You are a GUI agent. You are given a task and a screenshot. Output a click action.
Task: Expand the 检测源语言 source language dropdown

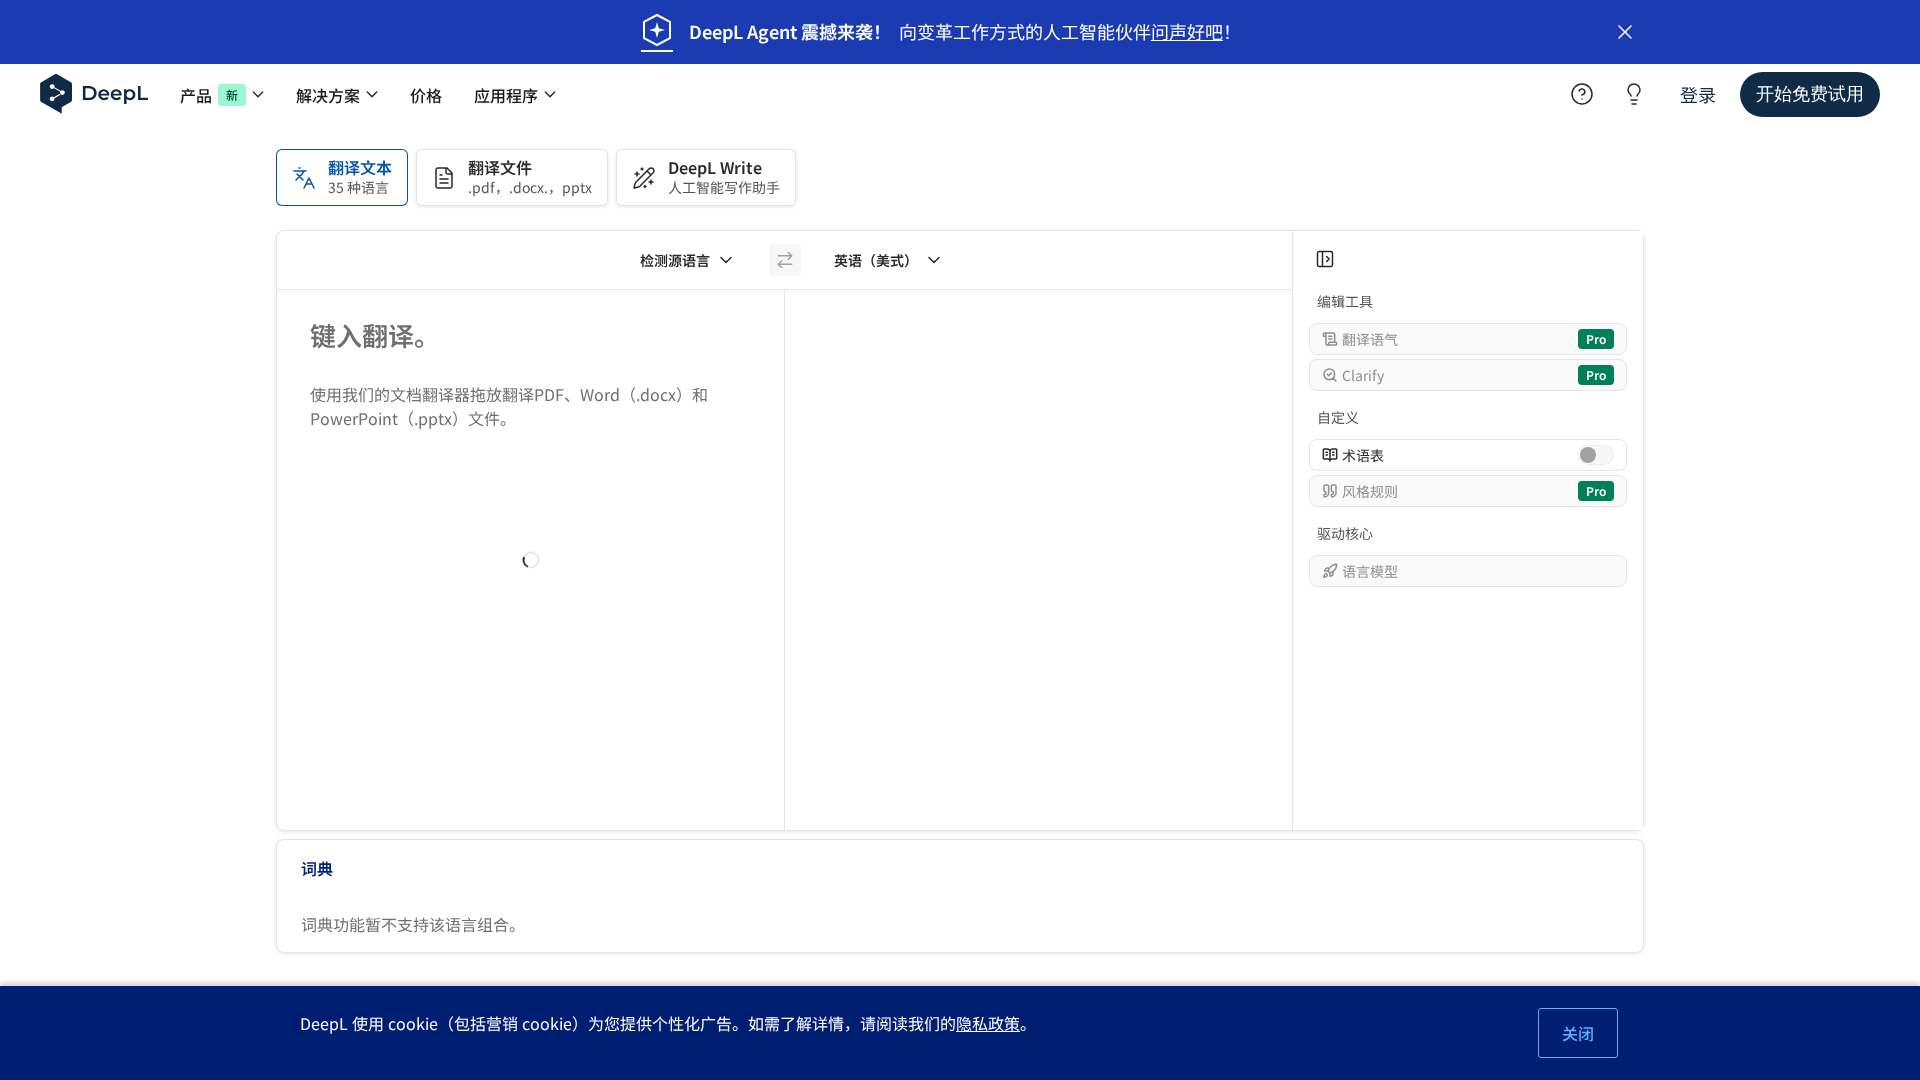pos(686,260)
